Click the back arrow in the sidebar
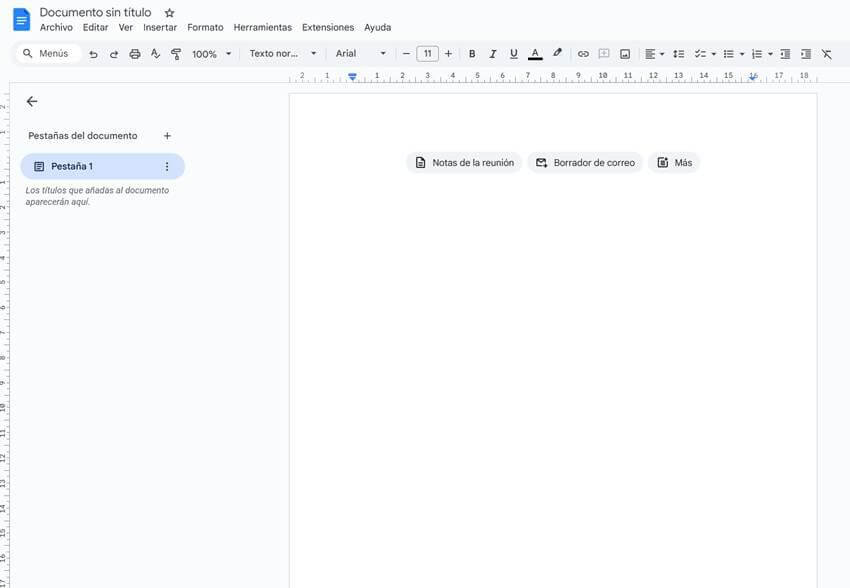Viewport: 850px width, 588px height. click(x=32, y=101)
